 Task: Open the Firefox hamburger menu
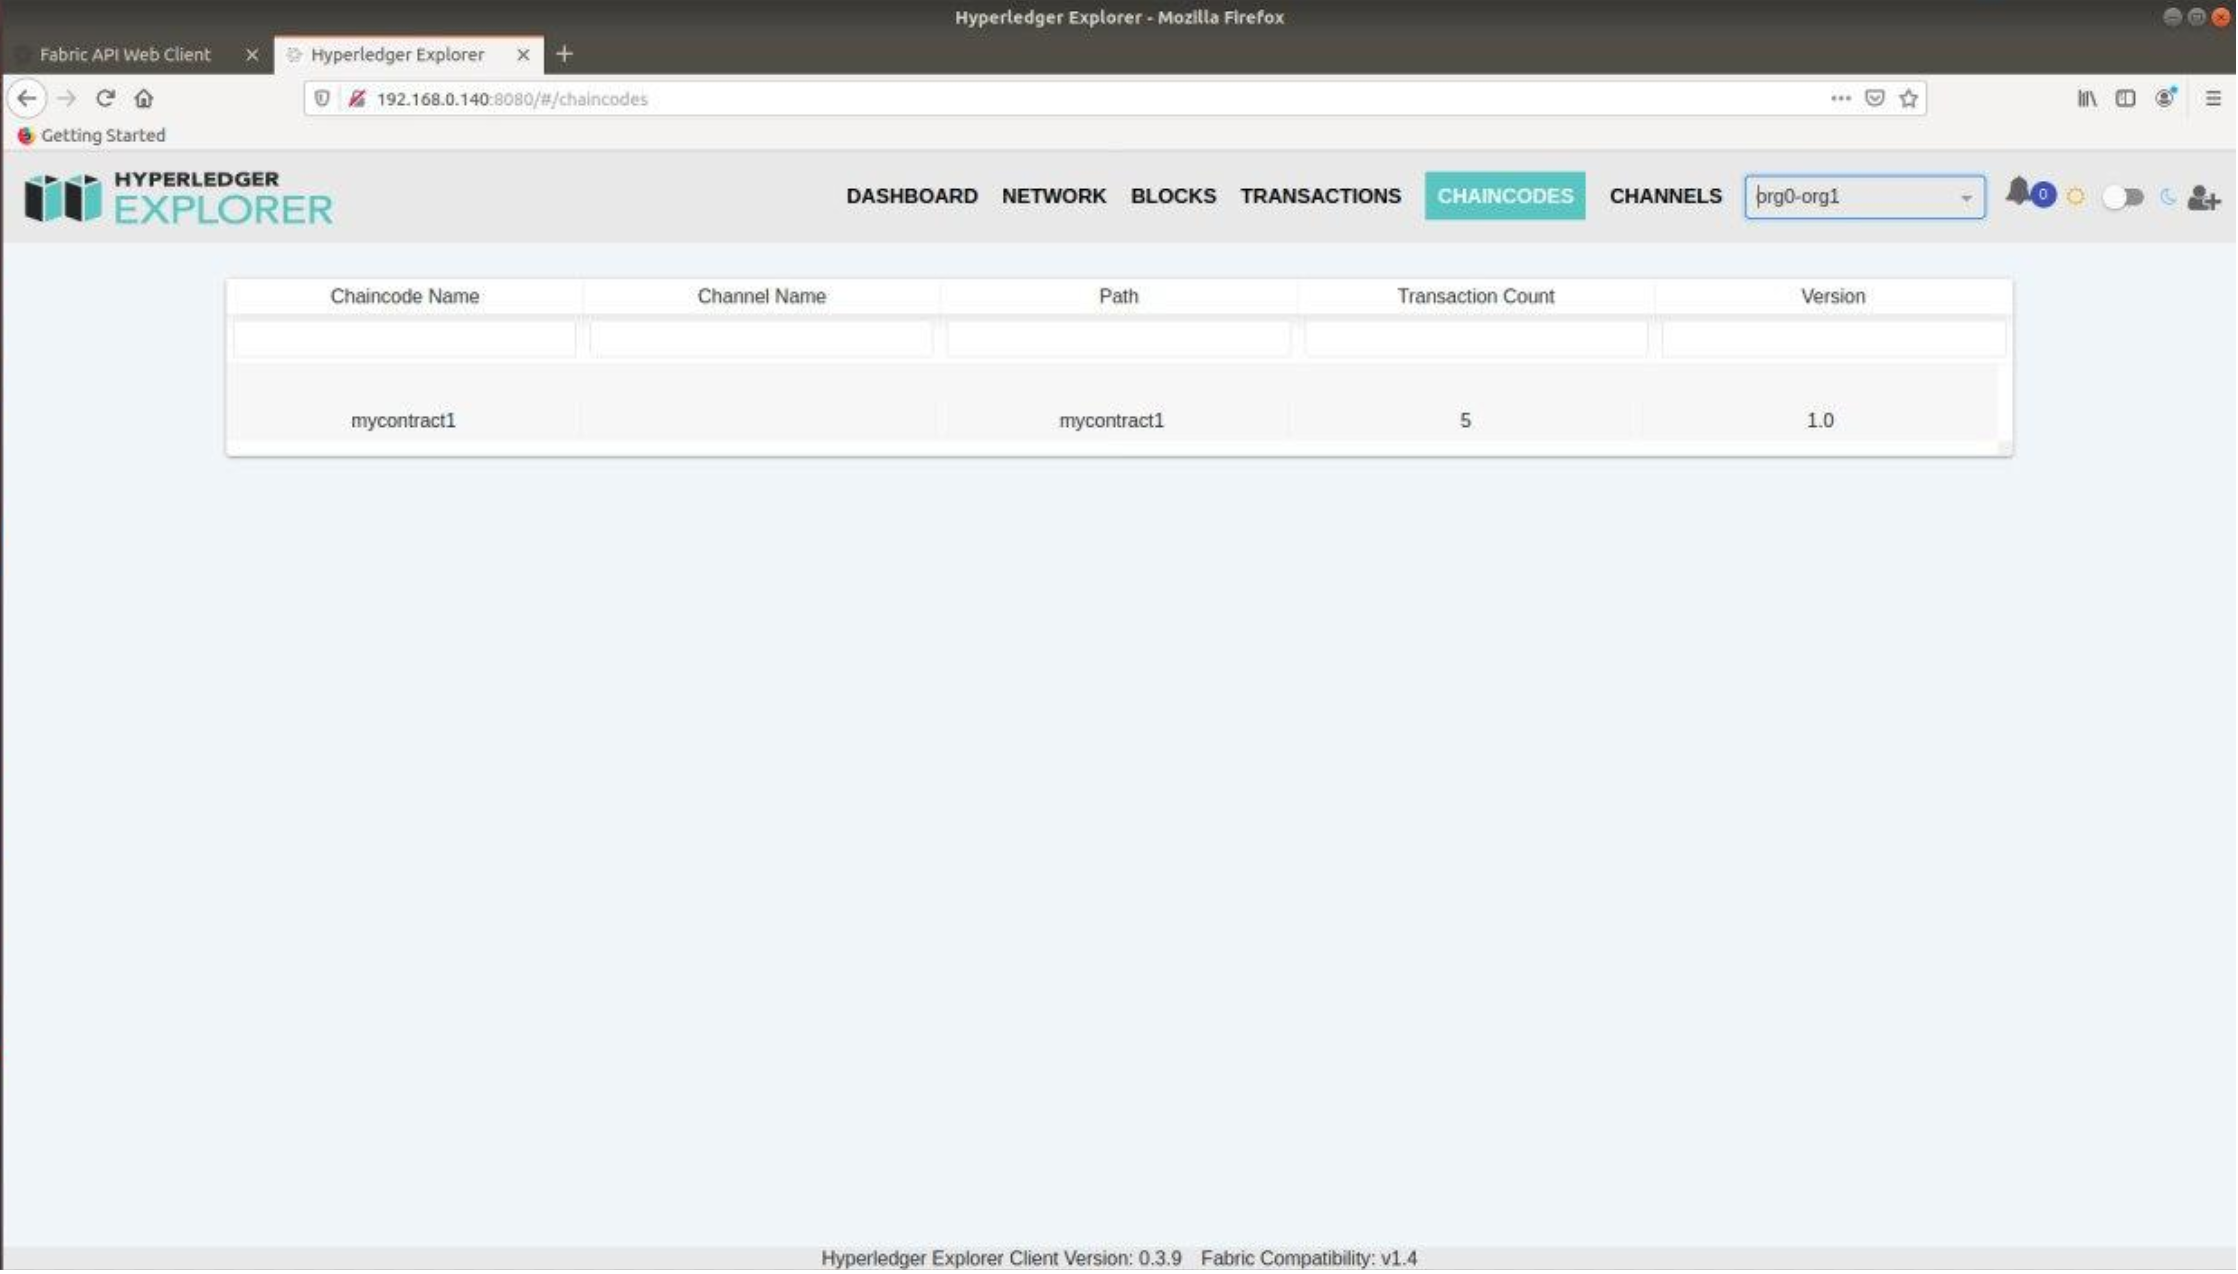click(2213, 99)
